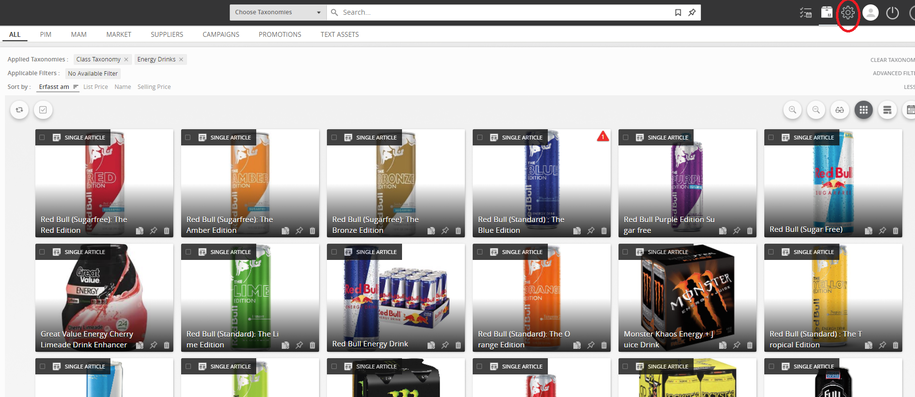This screenshot has height=397, width=915.
Task: Open Advanced Filter link
Action: 893,74
